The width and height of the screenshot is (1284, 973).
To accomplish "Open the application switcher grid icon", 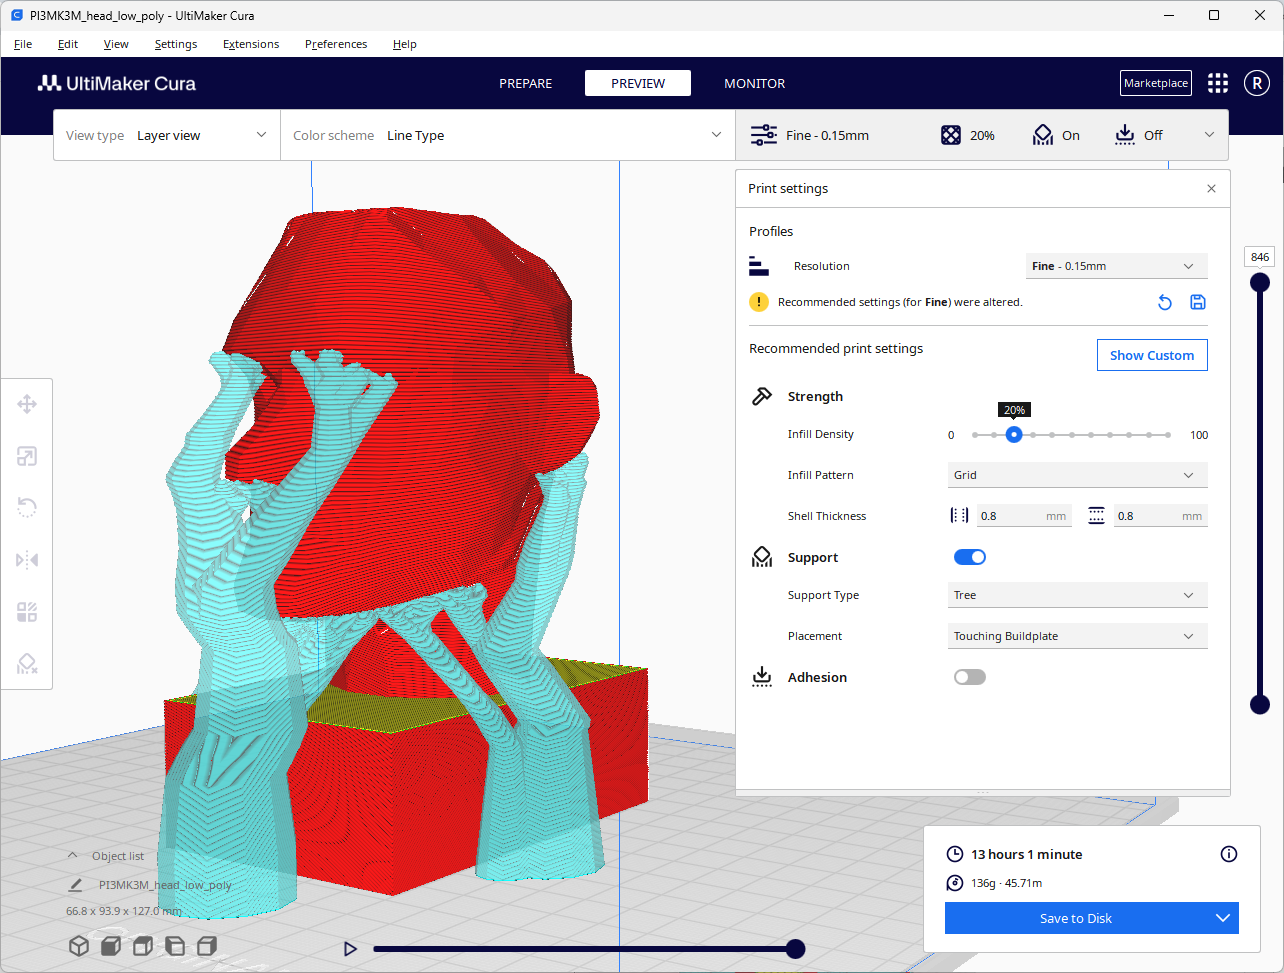I will 1217,83.
